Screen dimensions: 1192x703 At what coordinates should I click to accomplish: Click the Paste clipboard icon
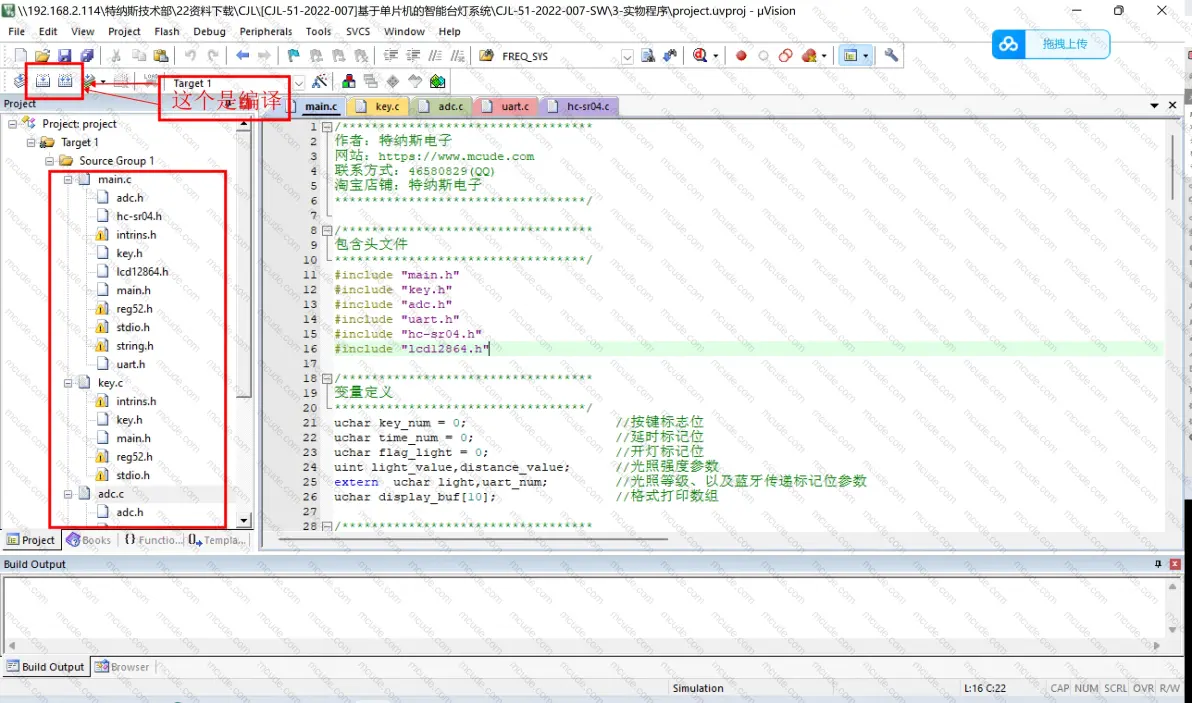click(160, 55)
